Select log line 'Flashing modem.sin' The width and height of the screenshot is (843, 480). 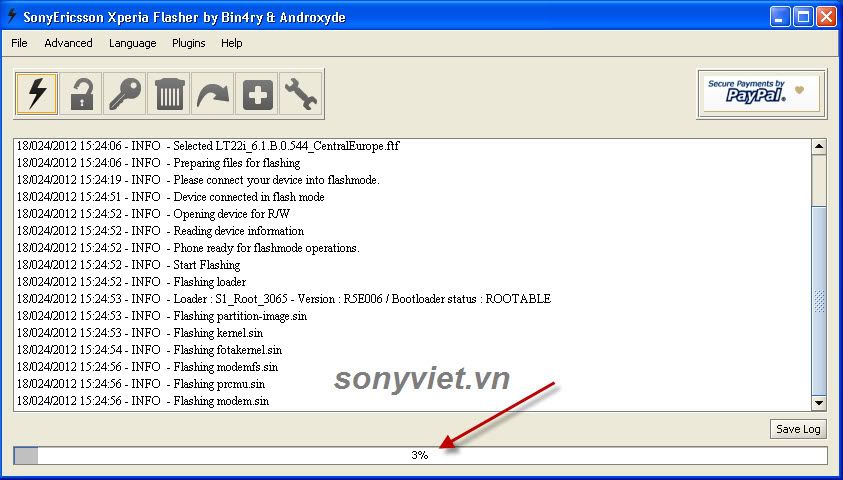pyautogui.click(x=142, y=401)
